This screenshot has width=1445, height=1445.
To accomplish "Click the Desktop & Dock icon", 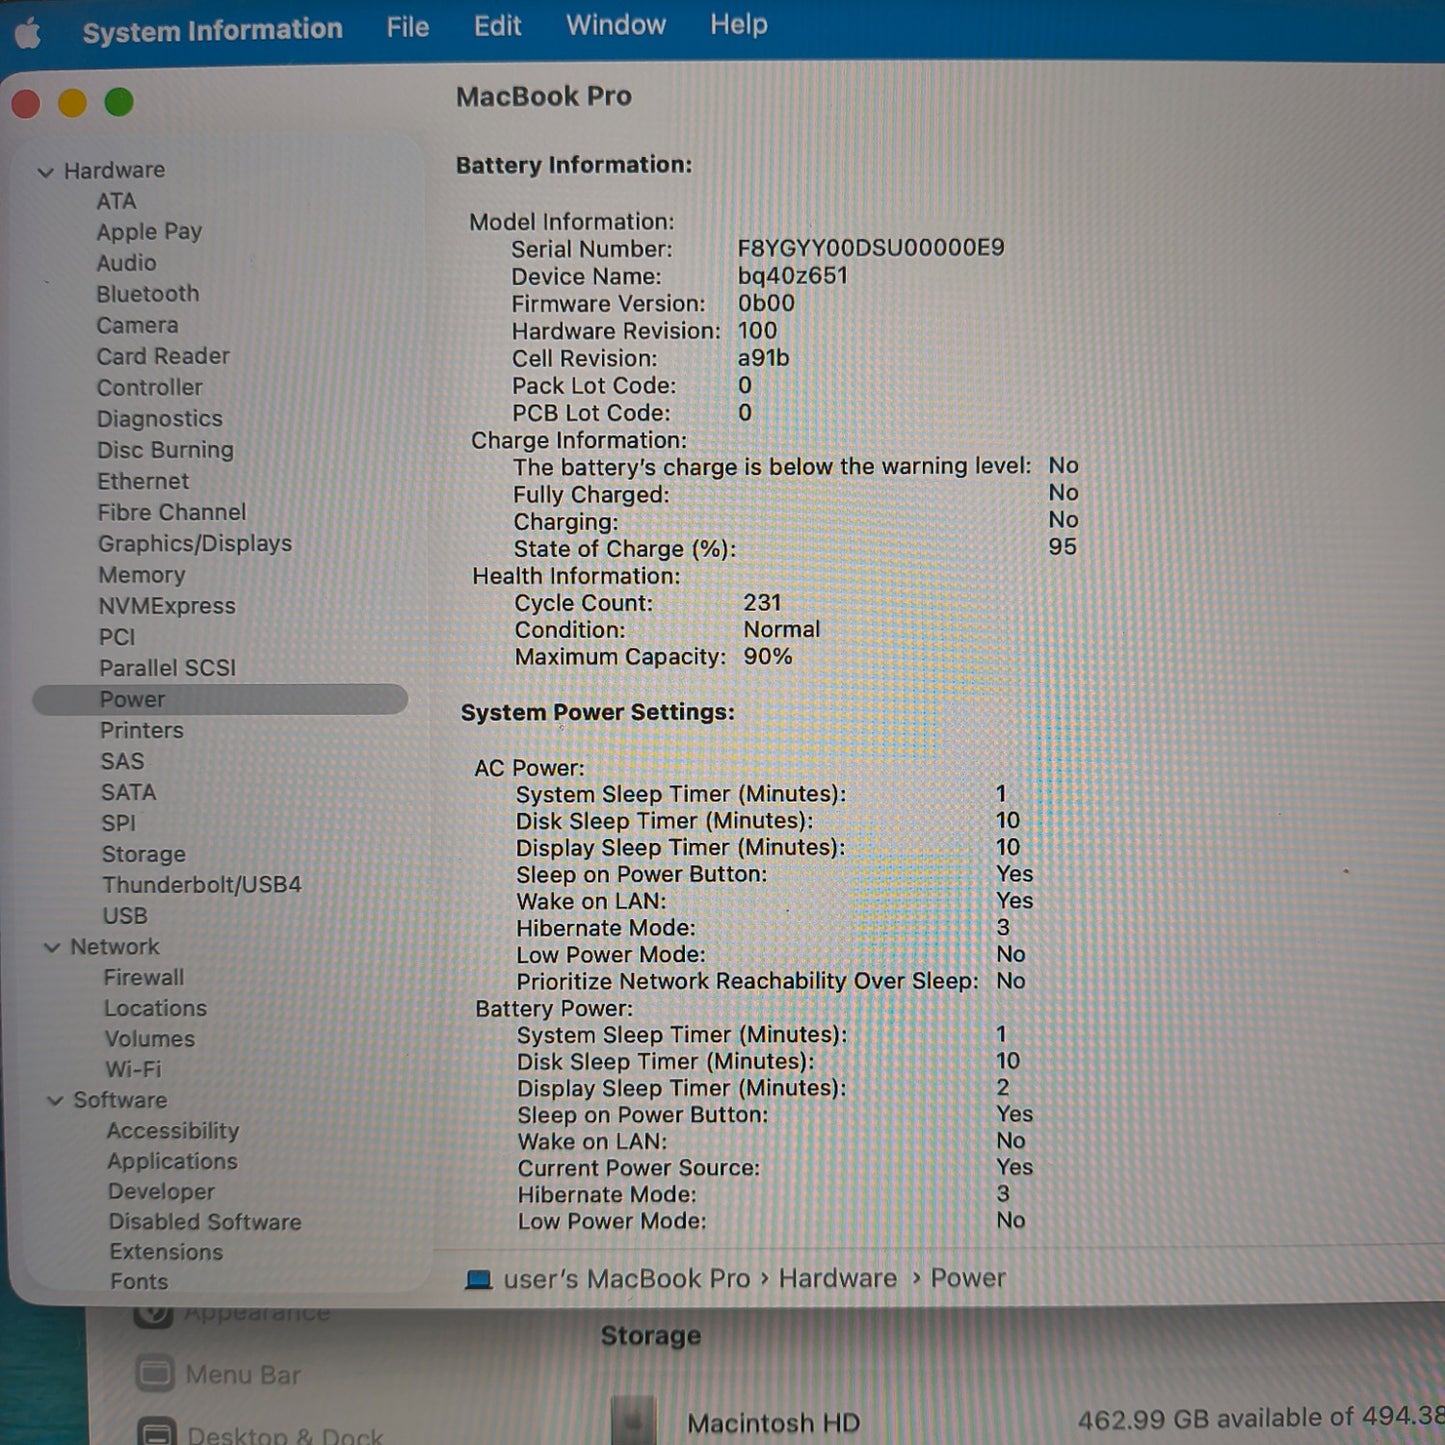I will [x=156, y=1432].
